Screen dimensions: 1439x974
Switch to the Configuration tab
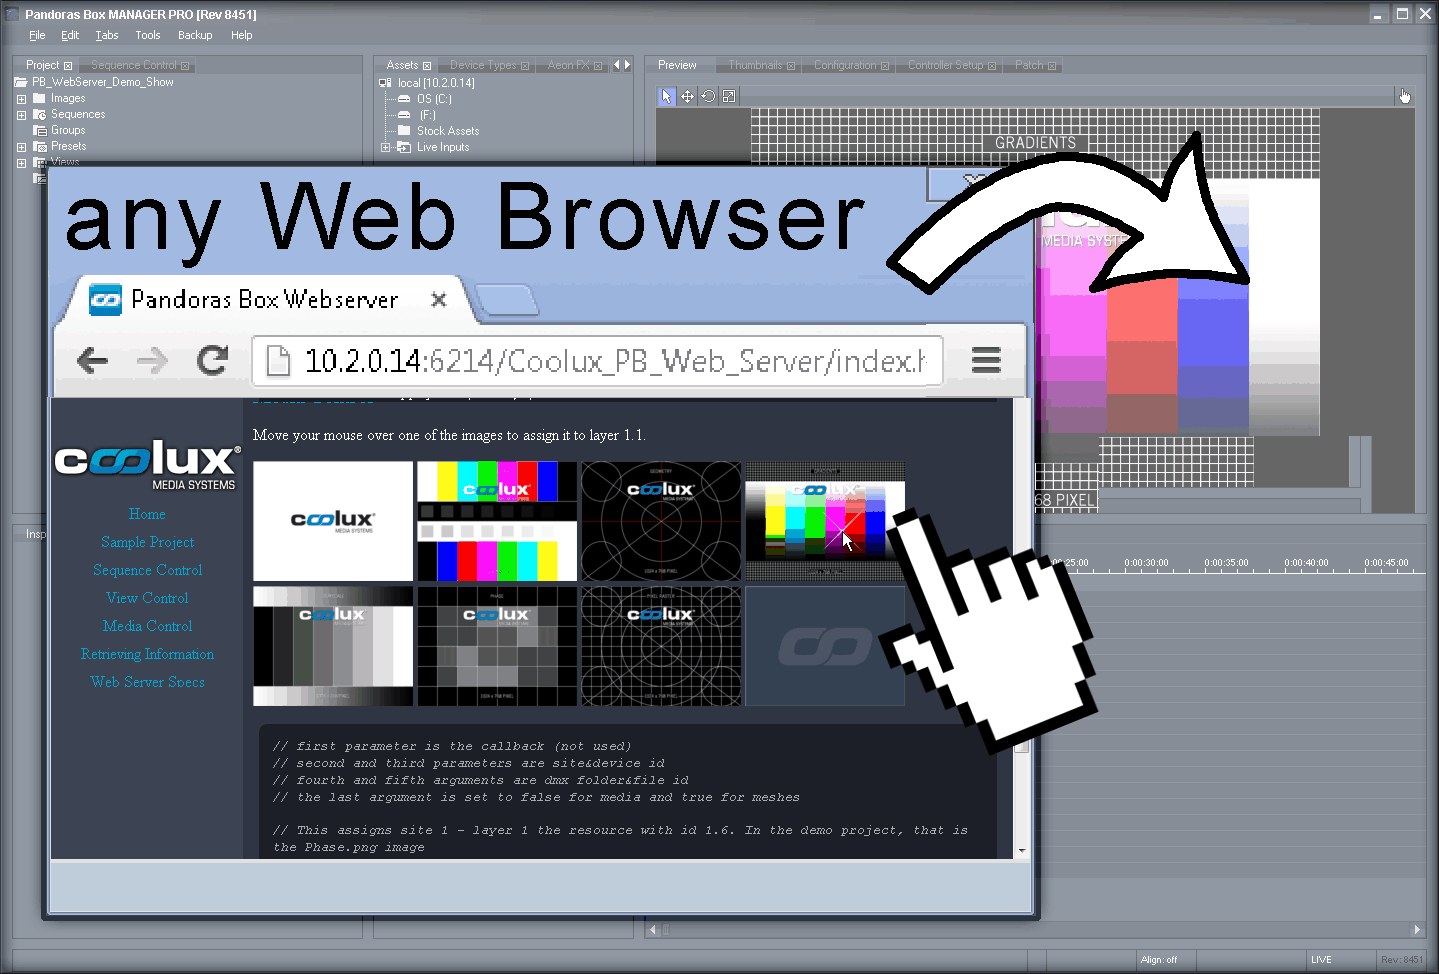(845, 65)
